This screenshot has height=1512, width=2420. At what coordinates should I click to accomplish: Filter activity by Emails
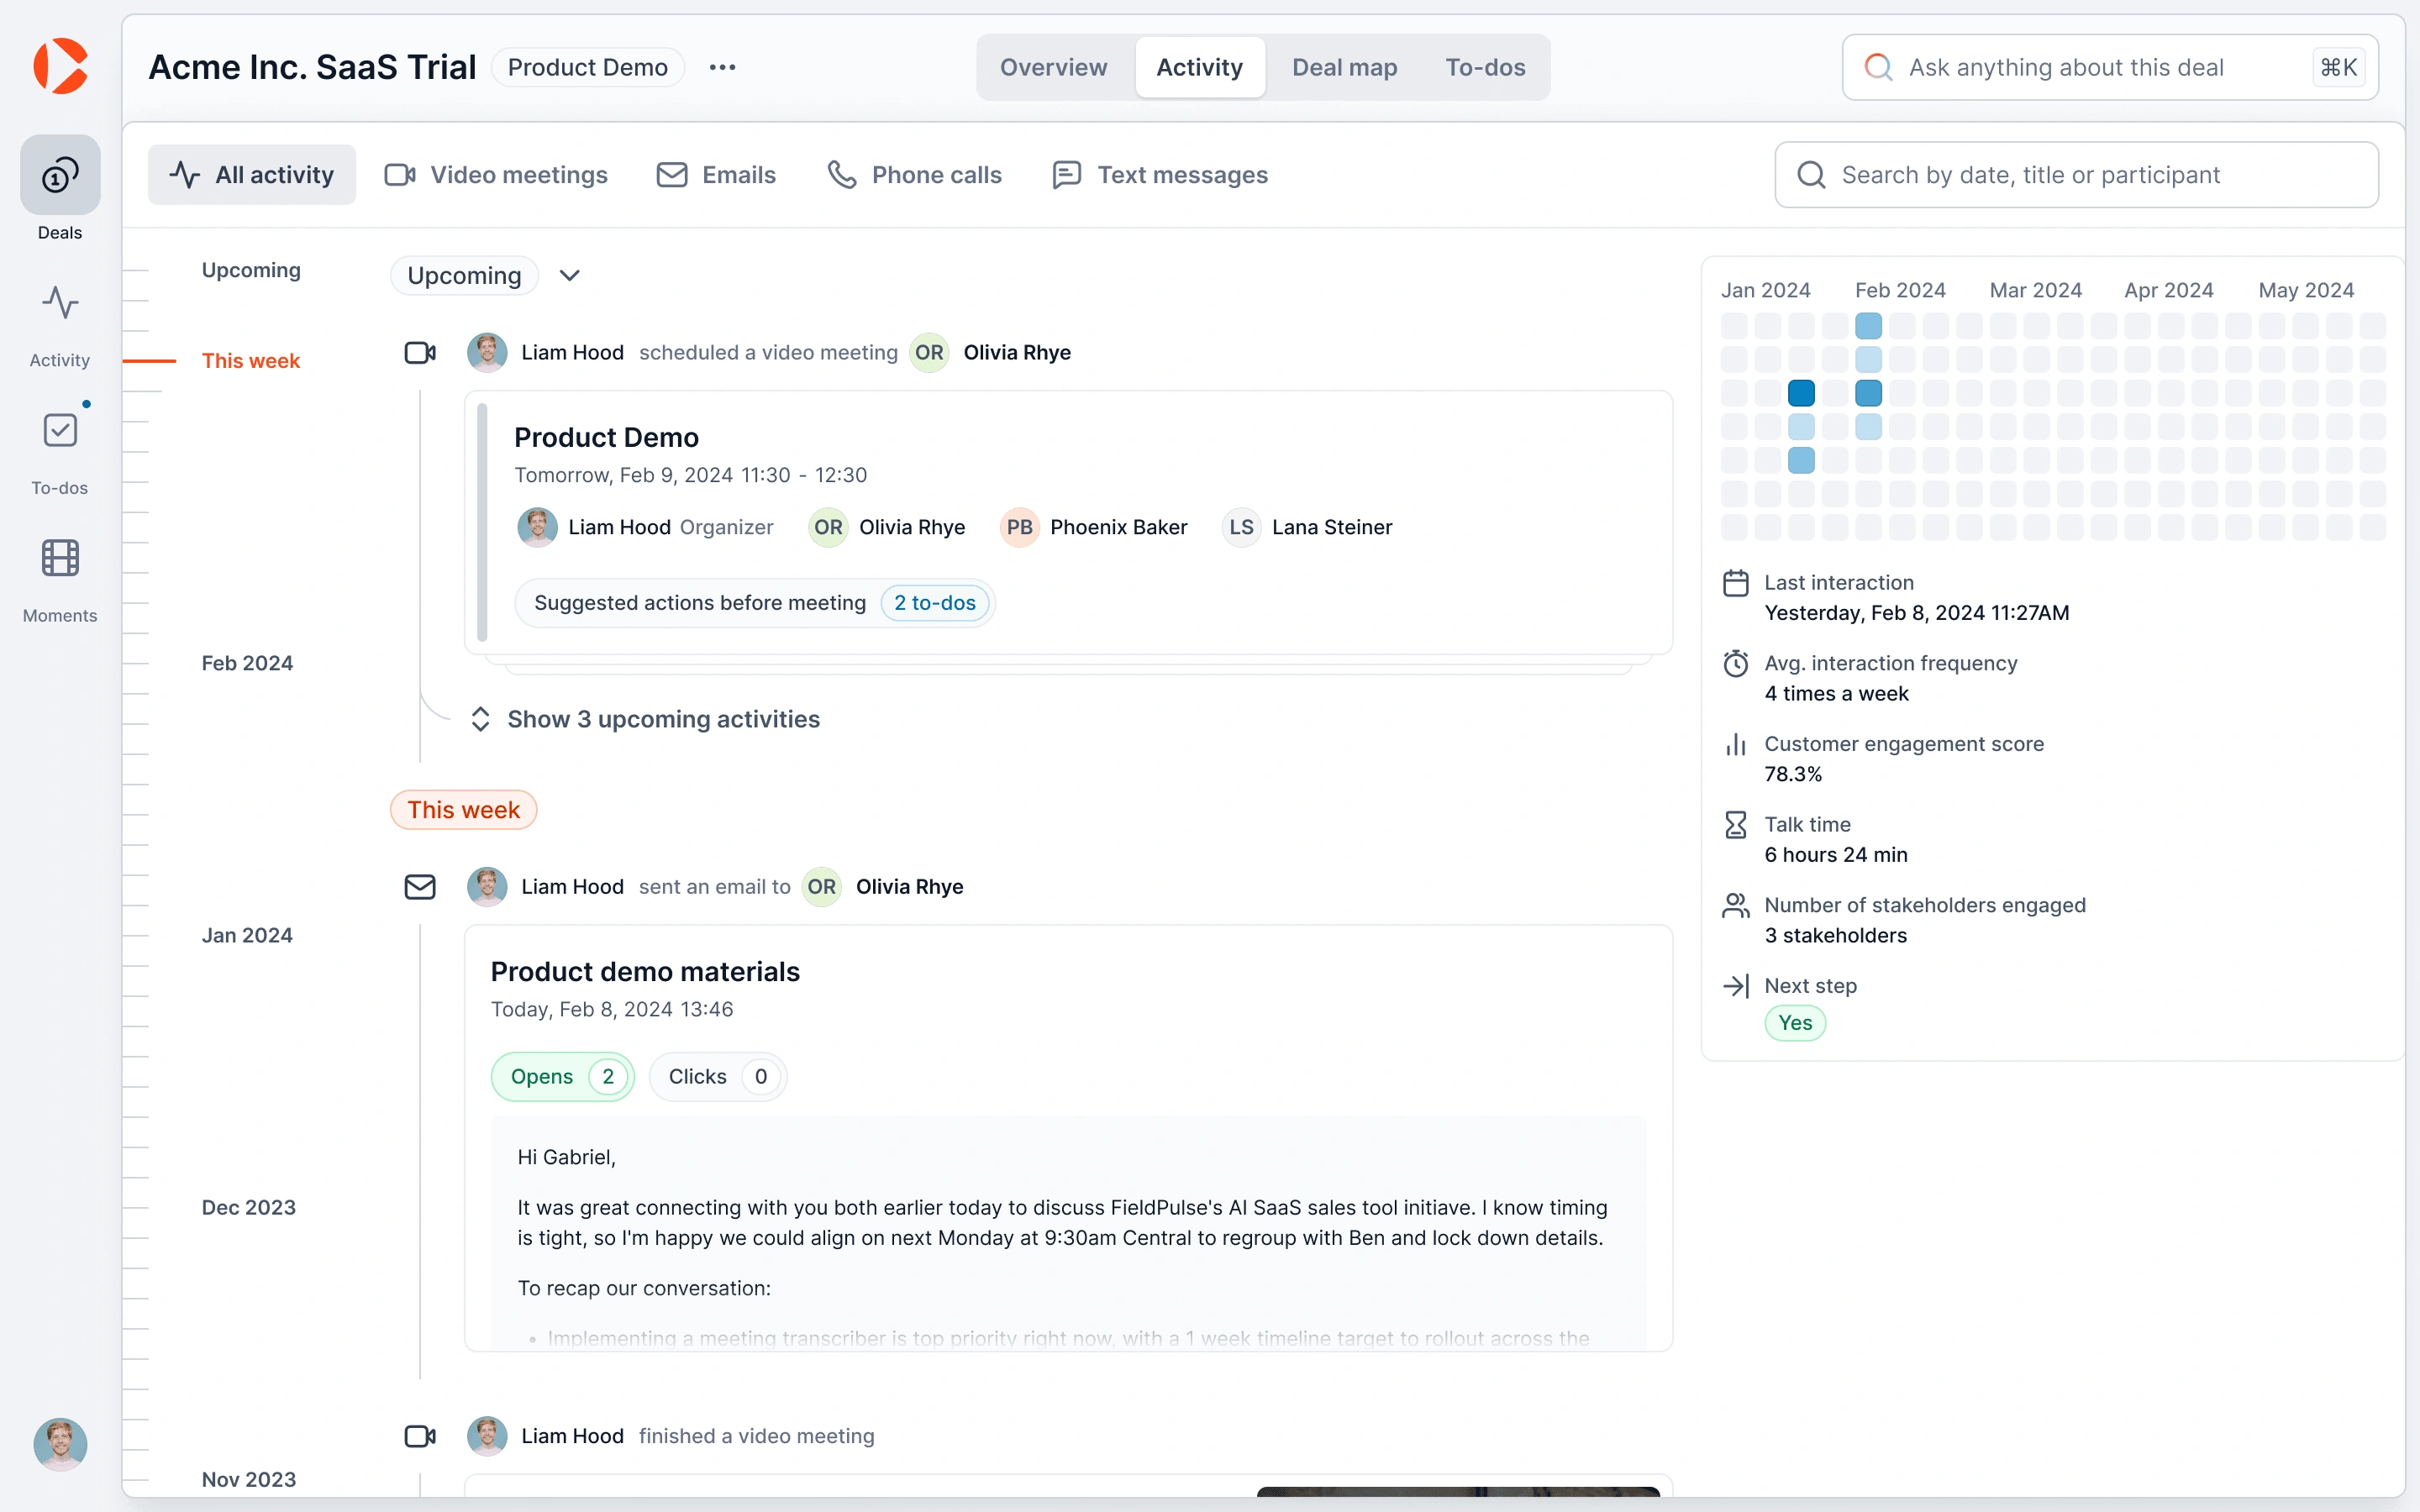tap(716, 175)
